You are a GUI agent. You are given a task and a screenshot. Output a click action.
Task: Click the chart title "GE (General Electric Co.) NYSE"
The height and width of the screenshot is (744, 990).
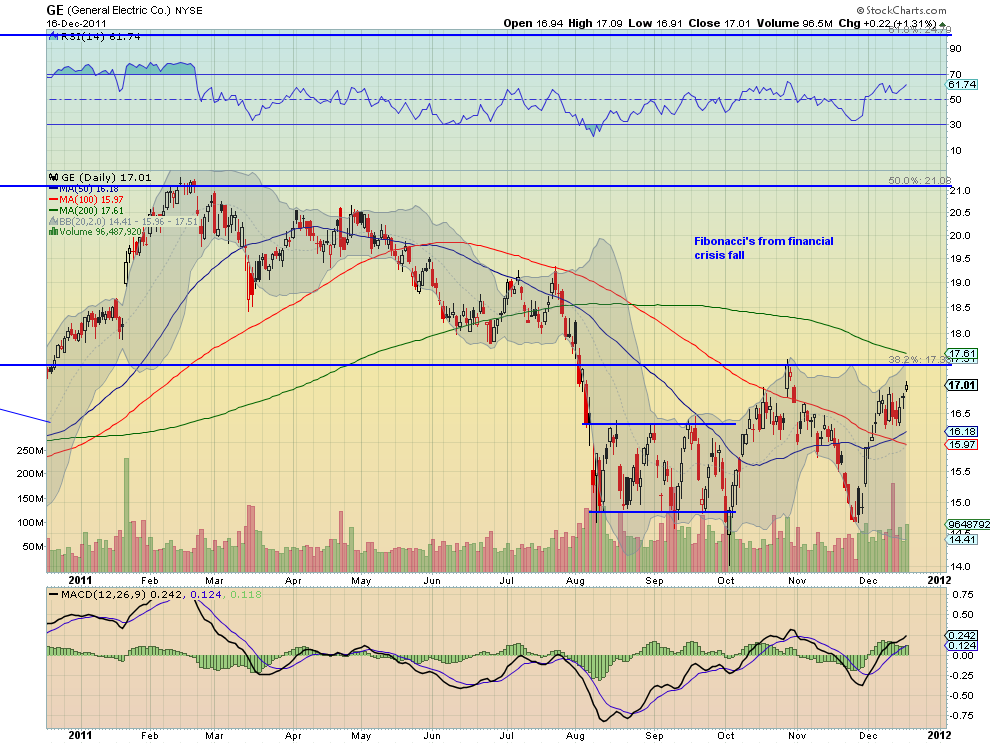(124, 10)
